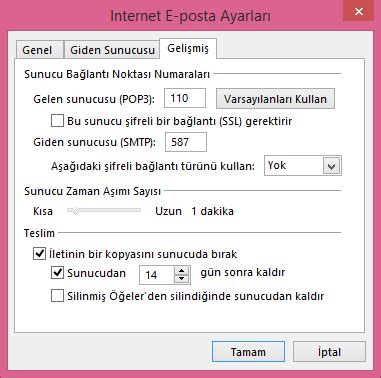Enable the SSL şifreli bağlantı checkbox
Viewport: 381px width, 378px height.
click(x=57, y=121)
